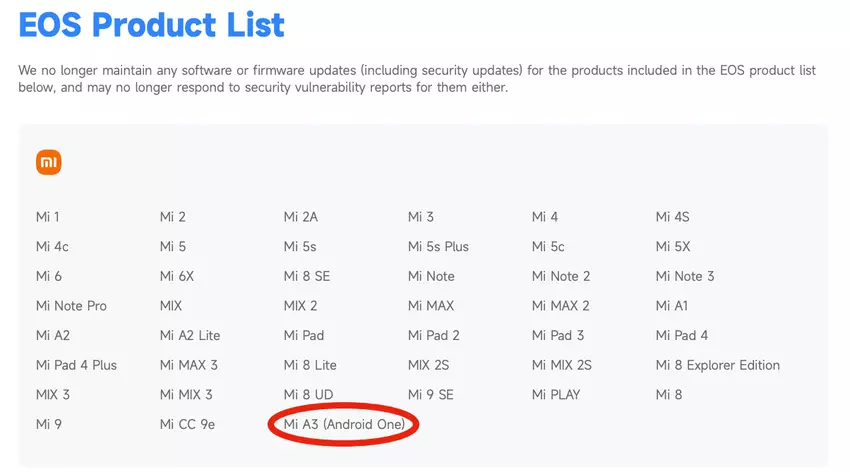Open the Mi Pad 4 Plus entry

click(x=76, y=366)
